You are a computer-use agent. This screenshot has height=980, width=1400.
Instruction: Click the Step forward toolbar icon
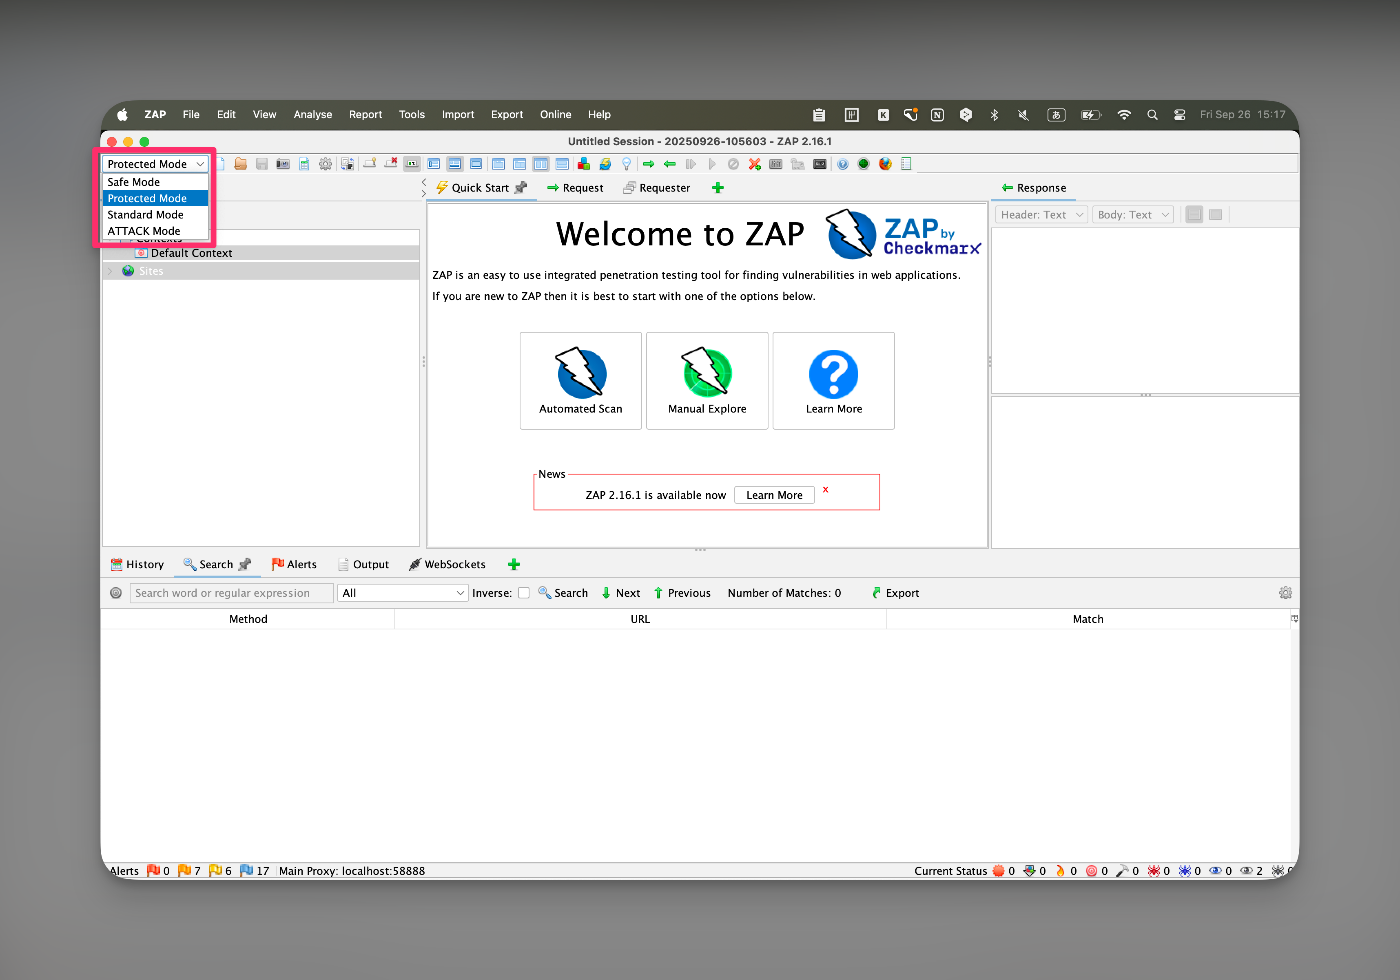[691, 164]
